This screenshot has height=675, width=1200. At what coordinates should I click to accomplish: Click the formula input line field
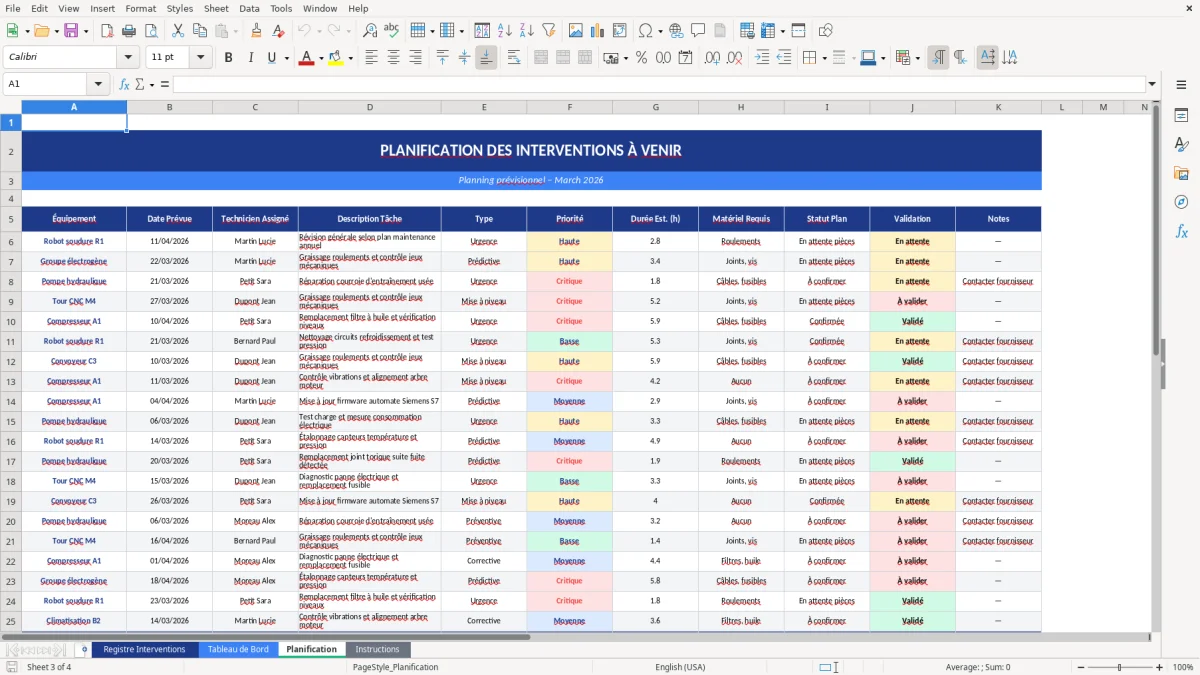click(x=658, y=84)
